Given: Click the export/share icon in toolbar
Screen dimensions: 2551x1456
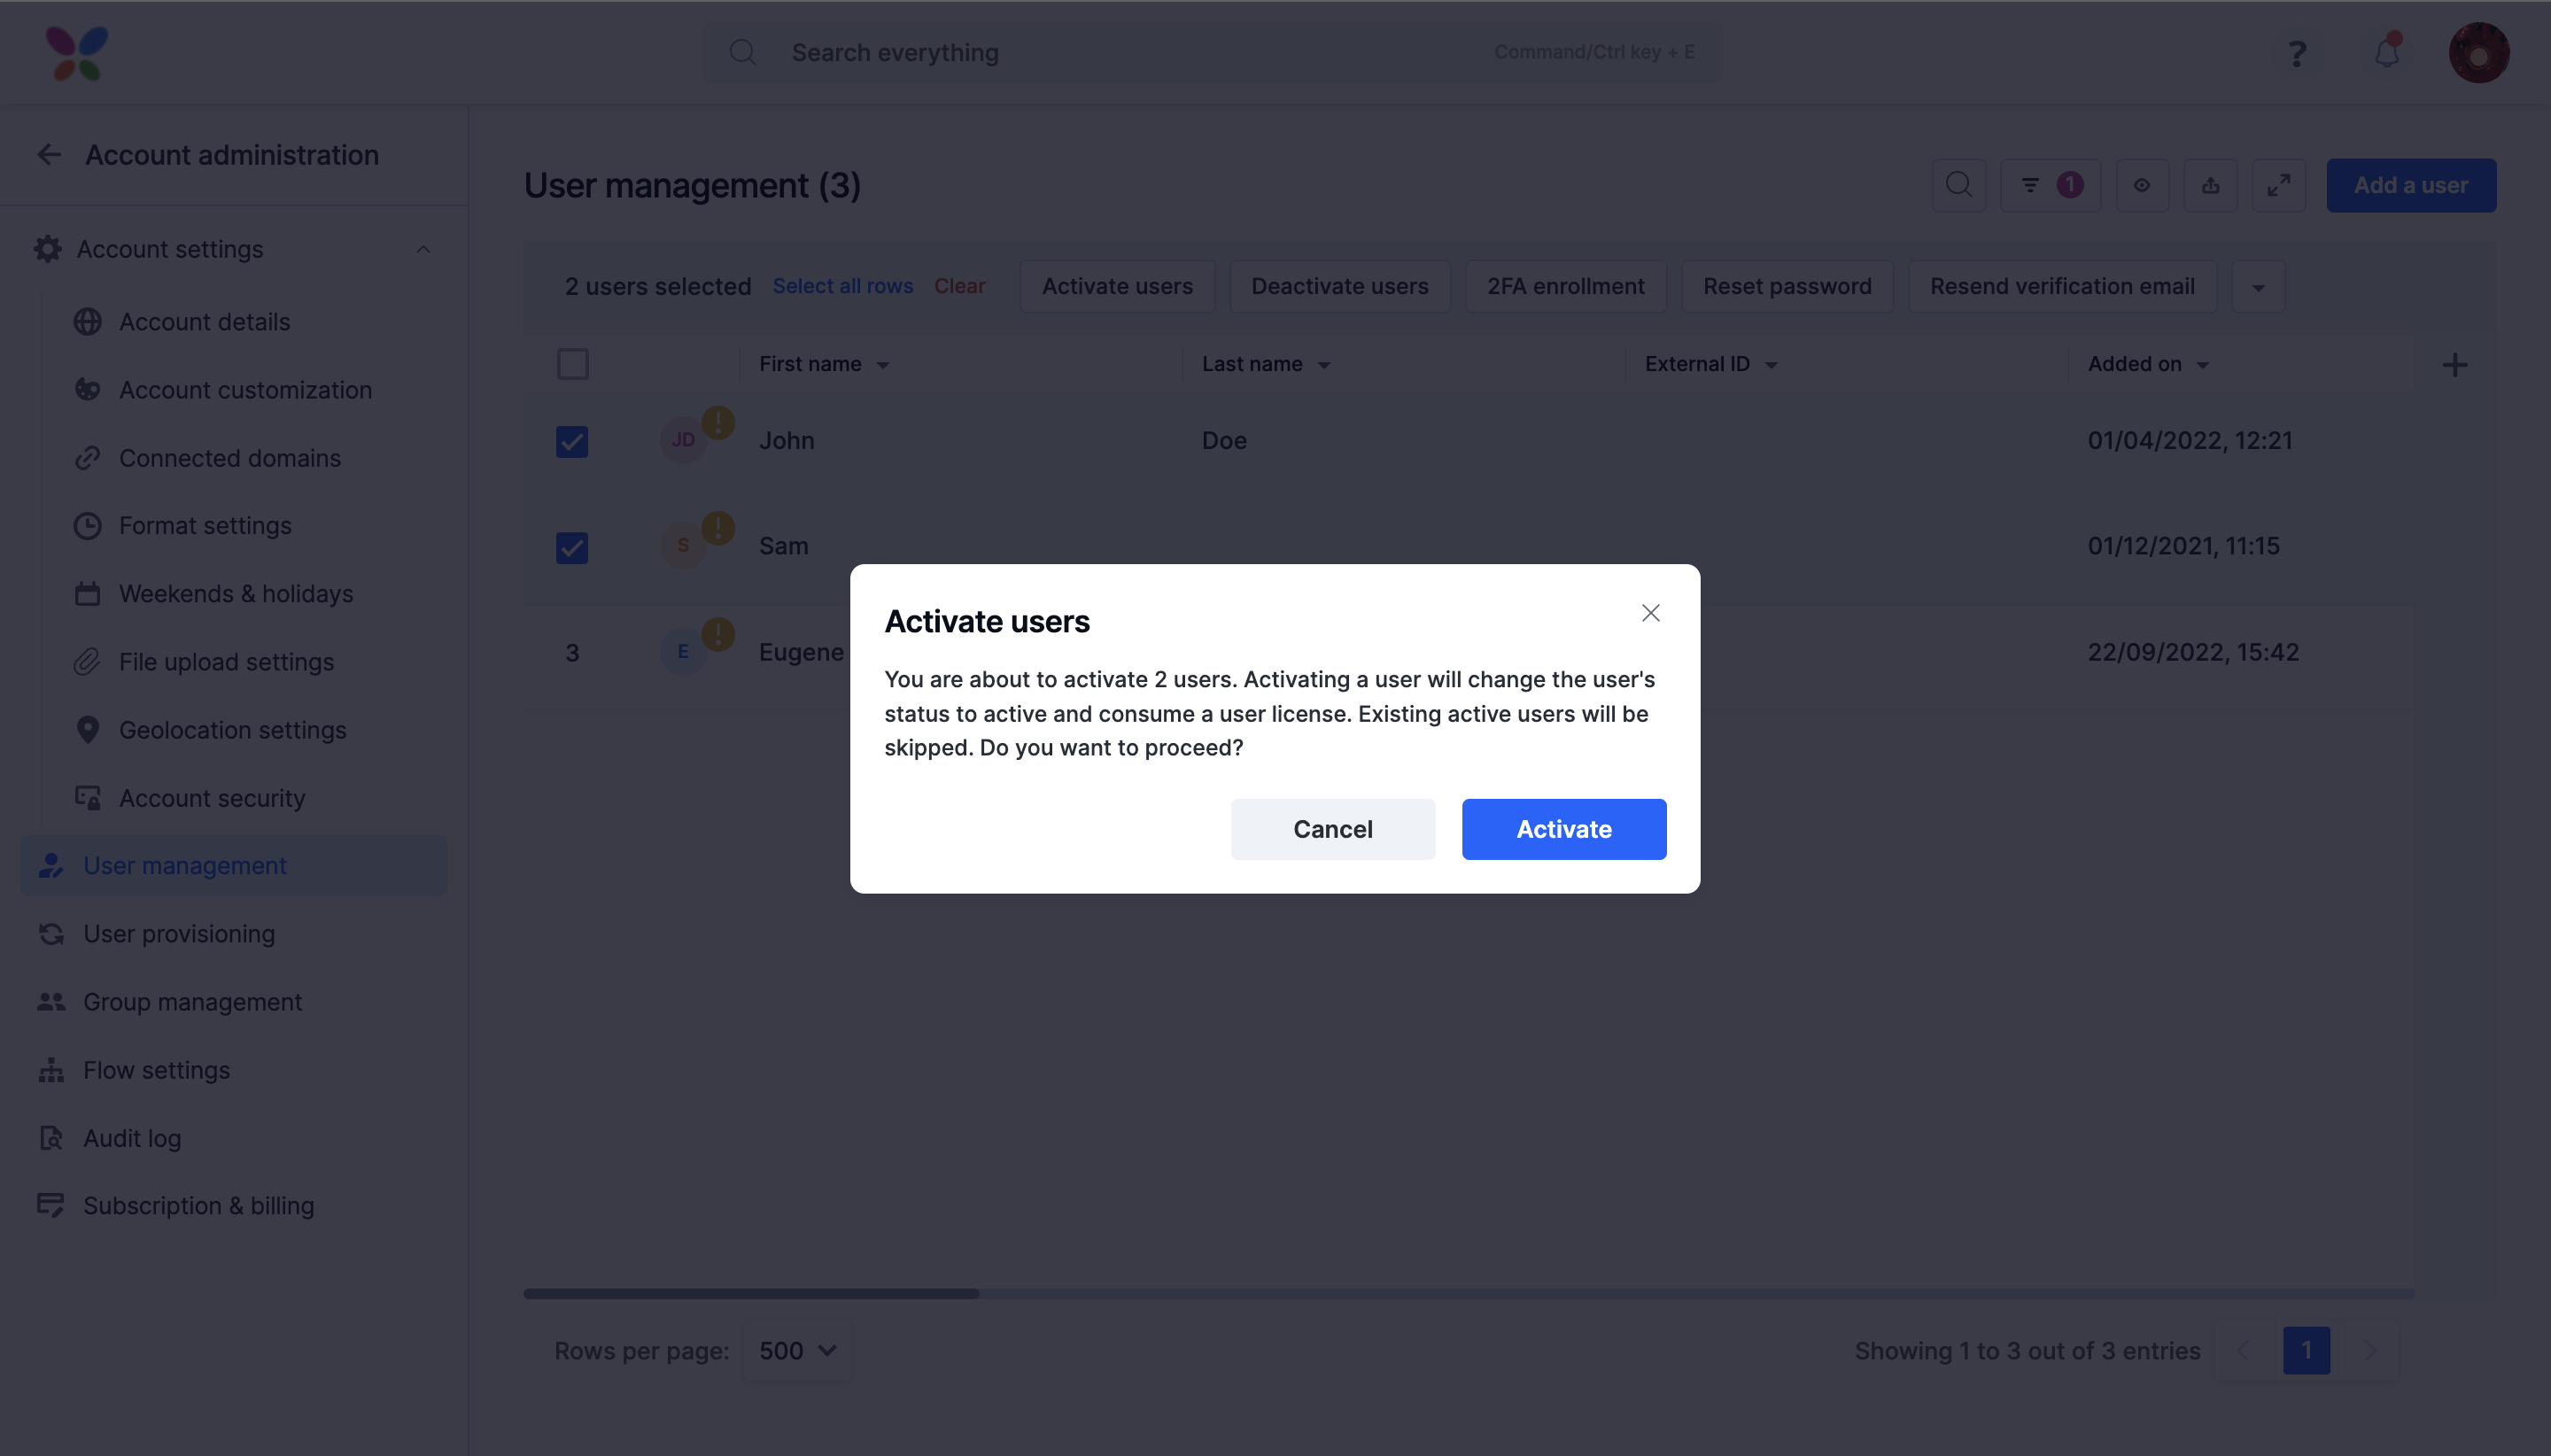Looking at the screenshot, I should click(2211, 185).
